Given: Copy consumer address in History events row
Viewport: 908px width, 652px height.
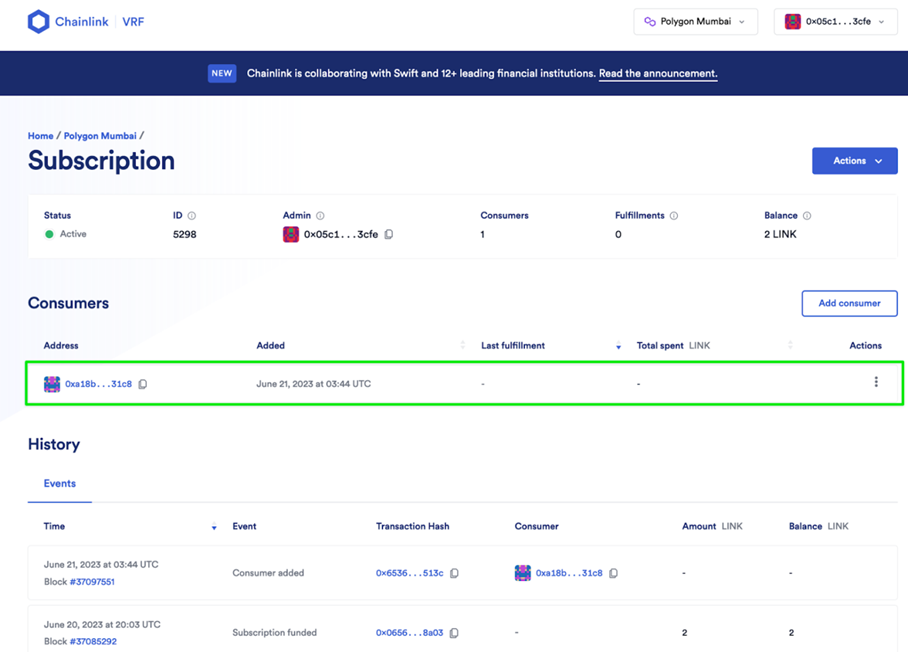Looking at the screenshot, I should tap(614, 573).
